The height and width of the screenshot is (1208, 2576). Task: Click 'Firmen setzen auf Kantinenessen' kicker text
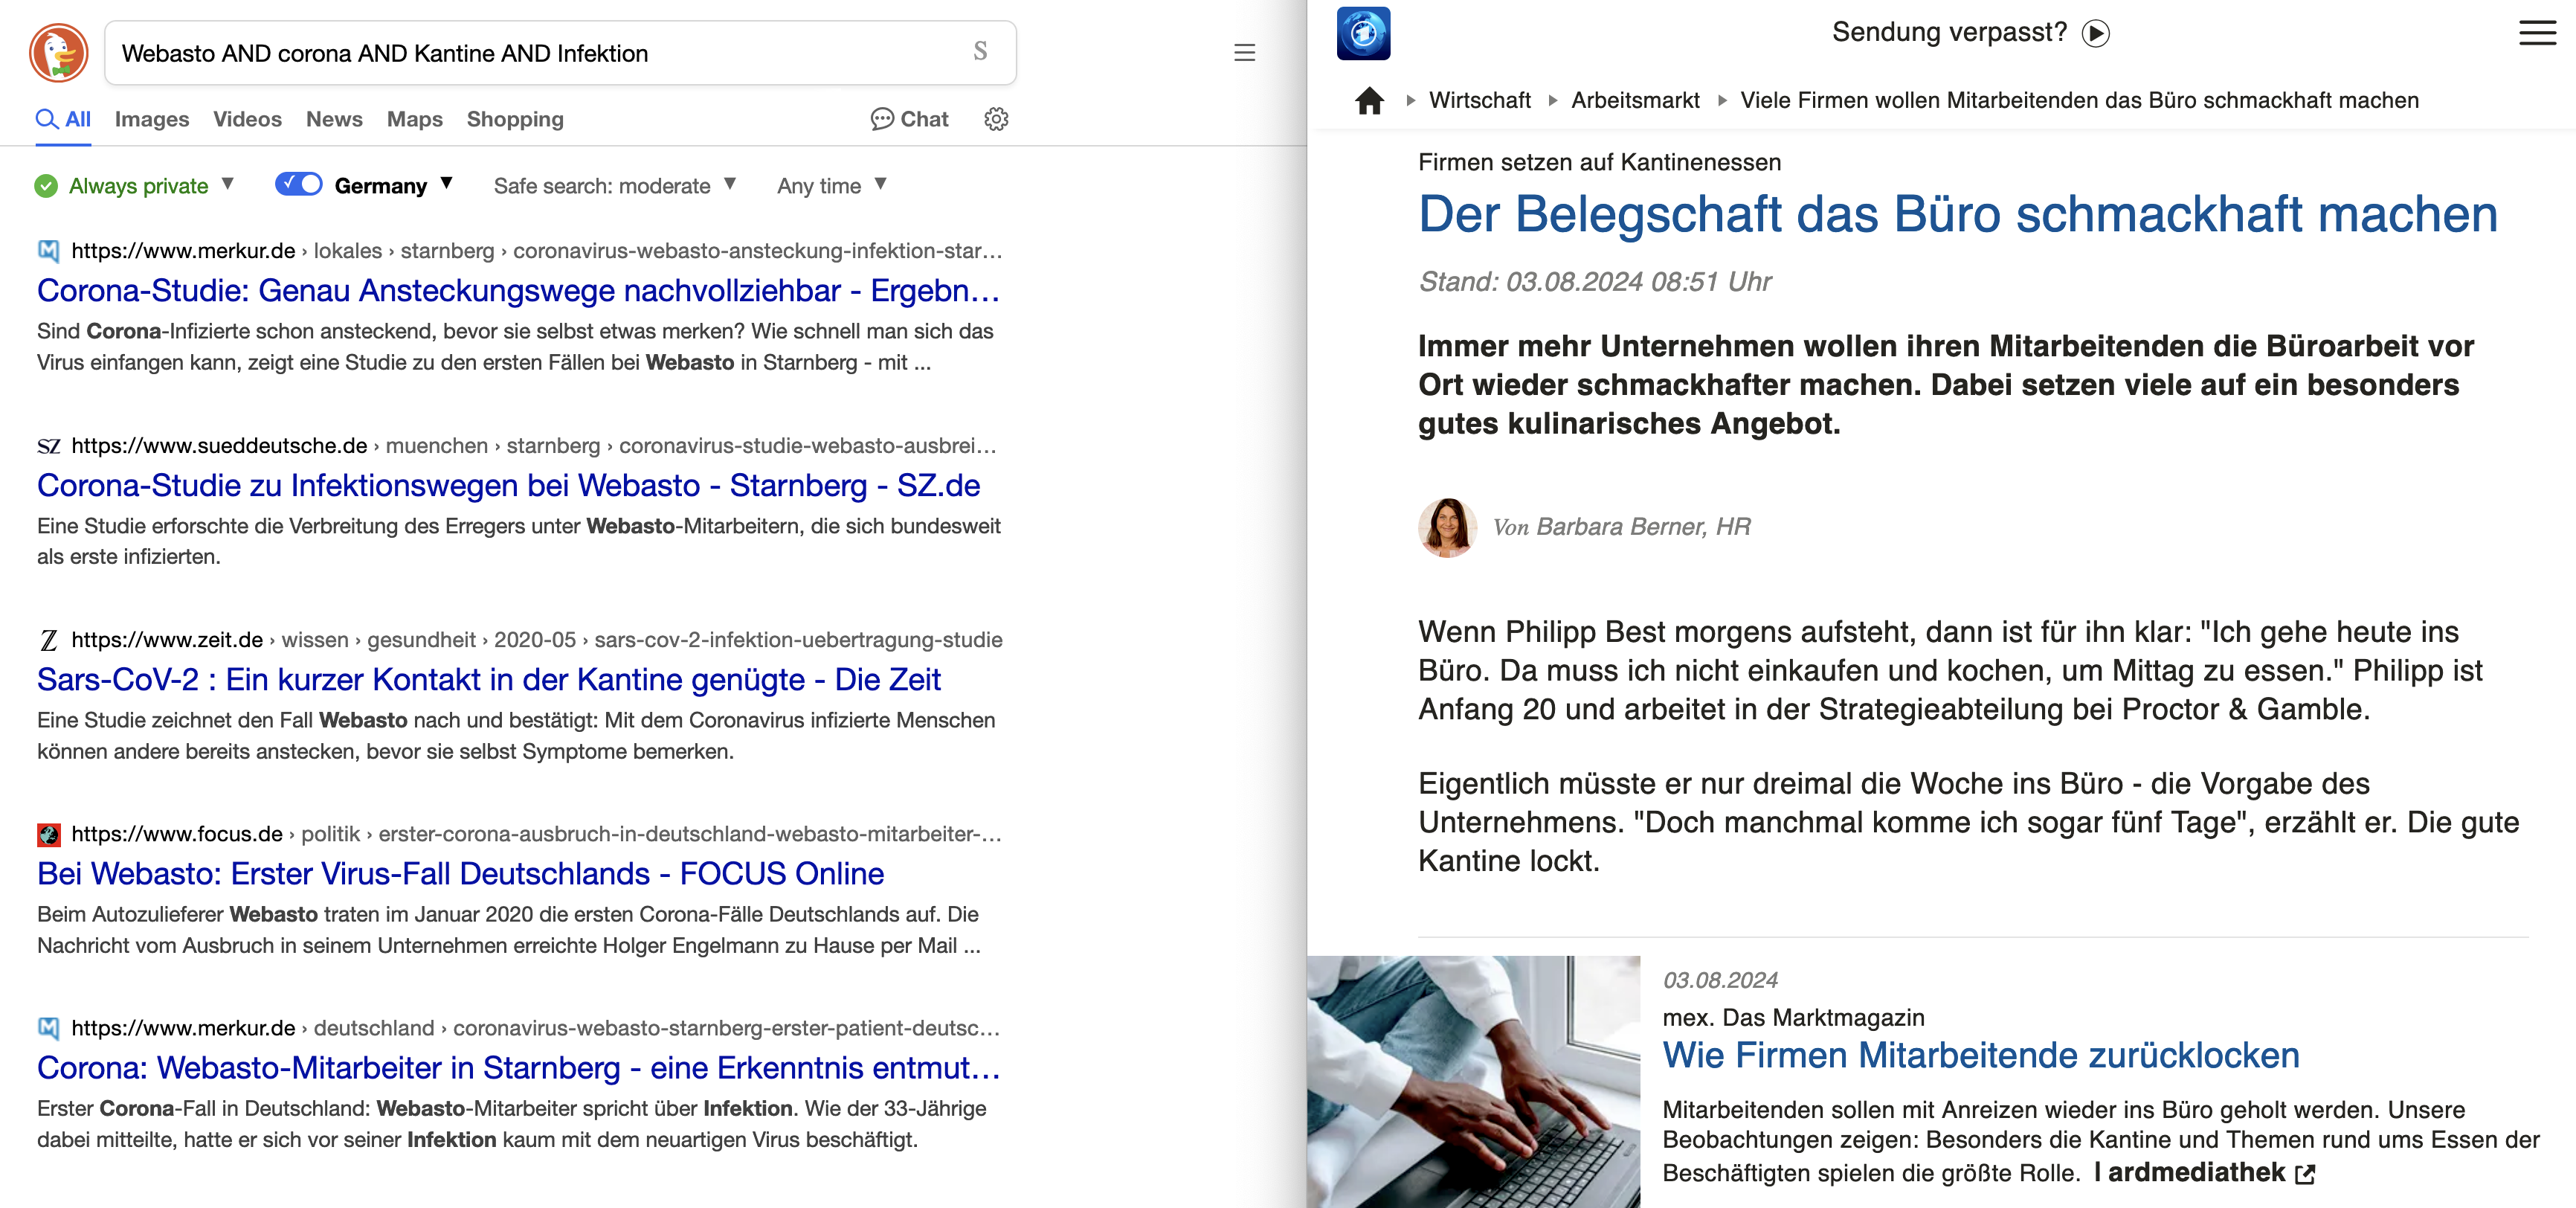point(1599,162)
